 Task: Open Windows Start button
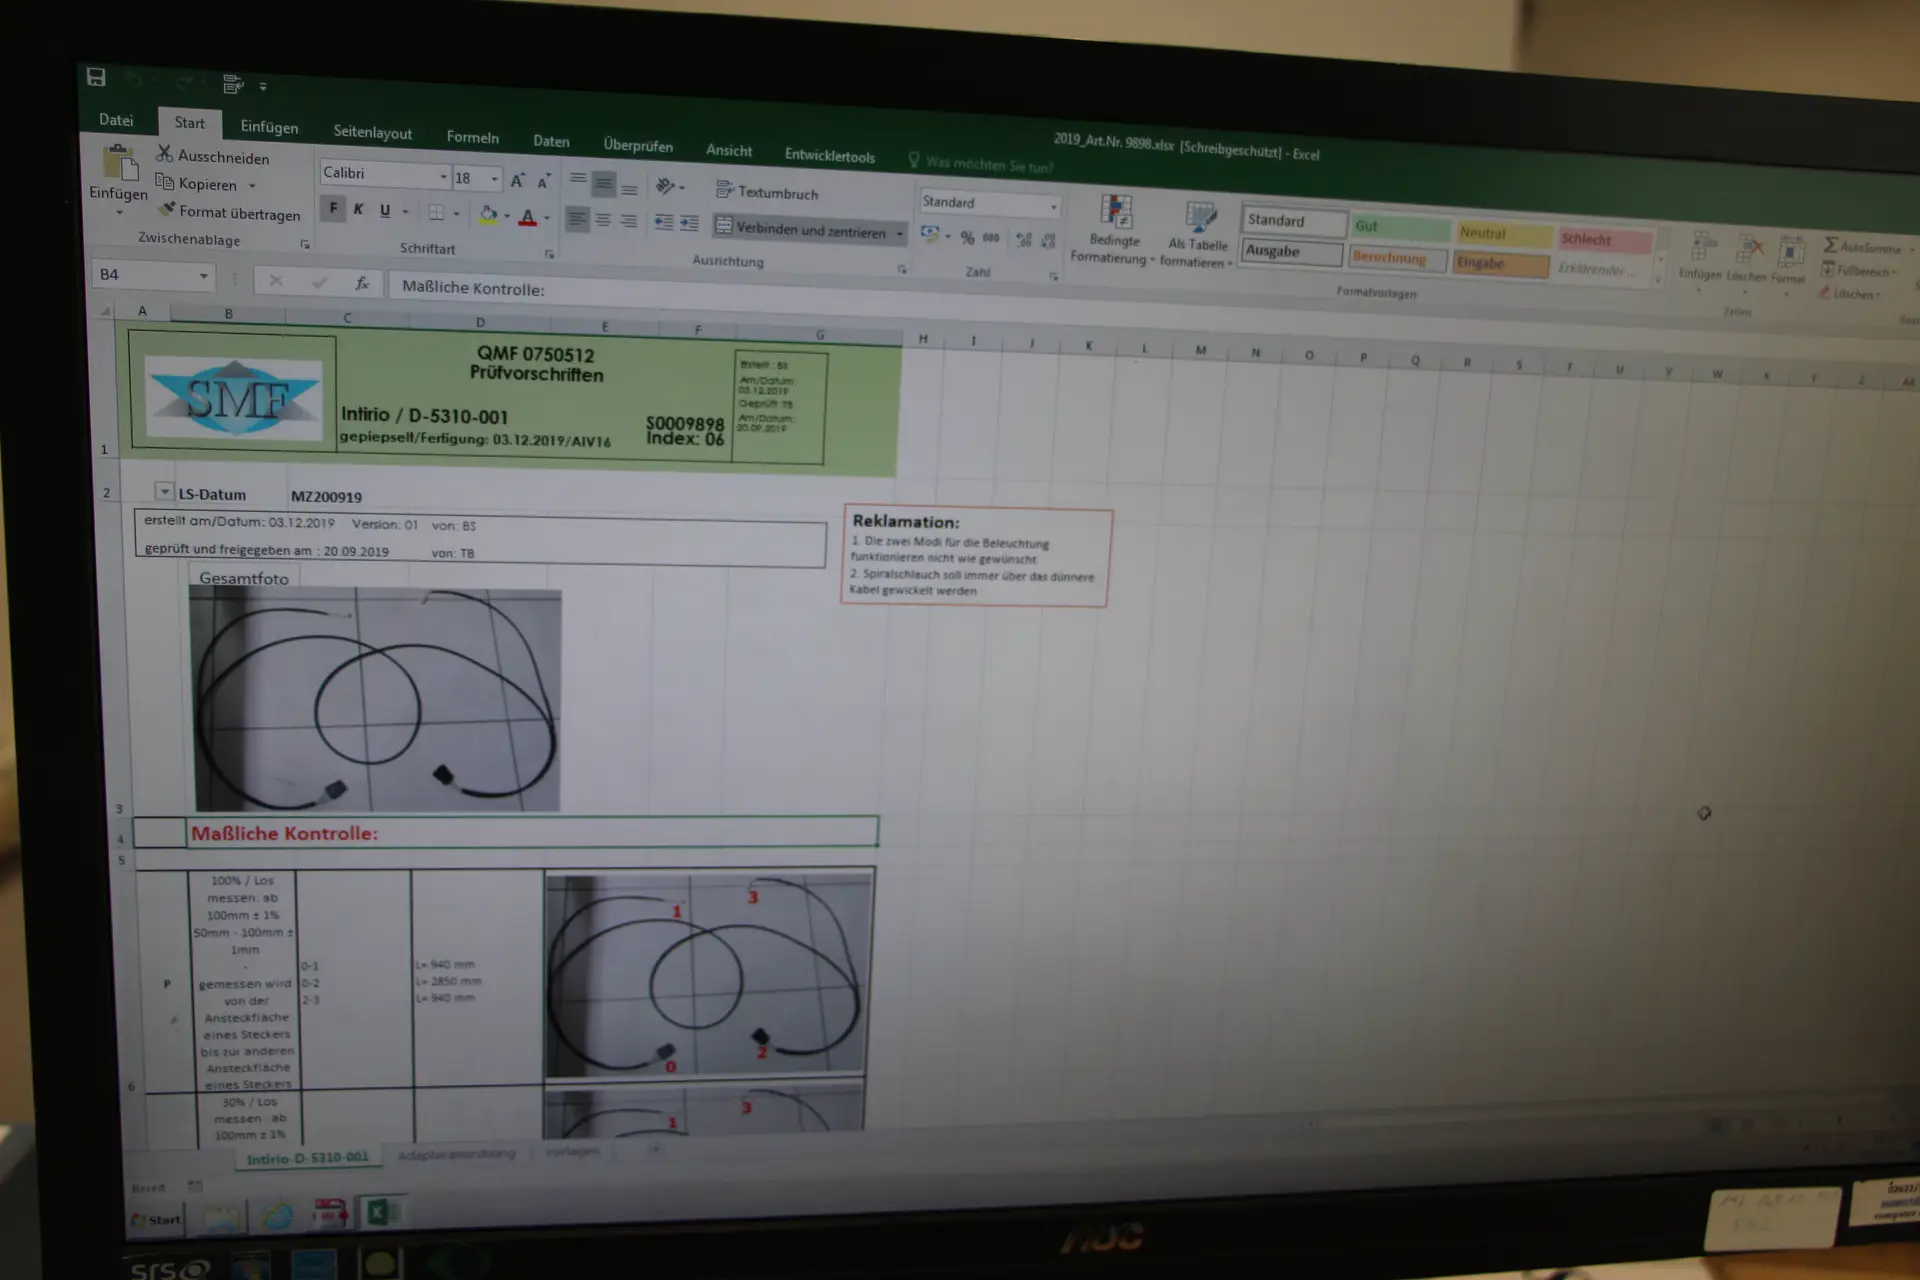pyautogui.click(x=156, y=1219)
